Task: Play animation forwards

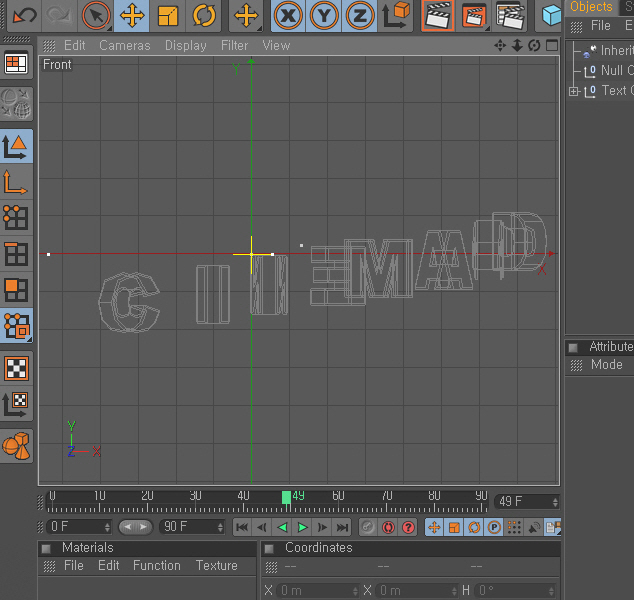Action: pos(302,527)
